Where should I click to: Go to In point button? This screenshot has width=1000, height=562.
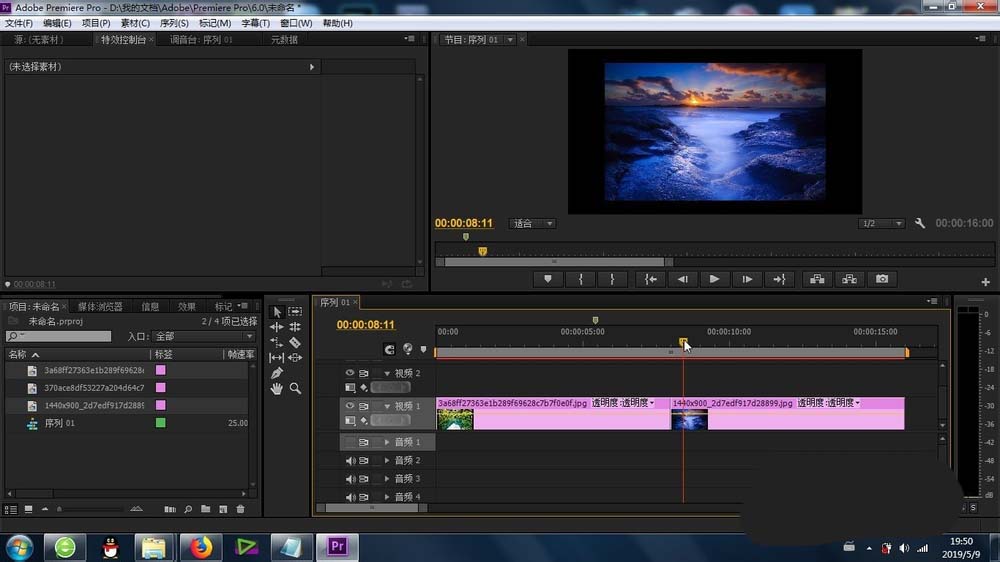click(x=651, y=279)
